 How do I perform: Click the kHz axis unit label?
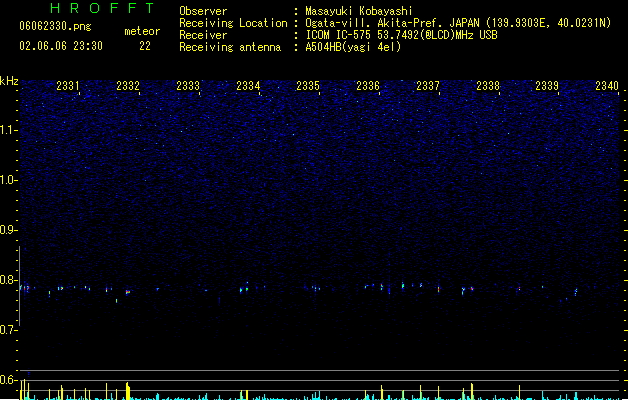coord(9,81)
